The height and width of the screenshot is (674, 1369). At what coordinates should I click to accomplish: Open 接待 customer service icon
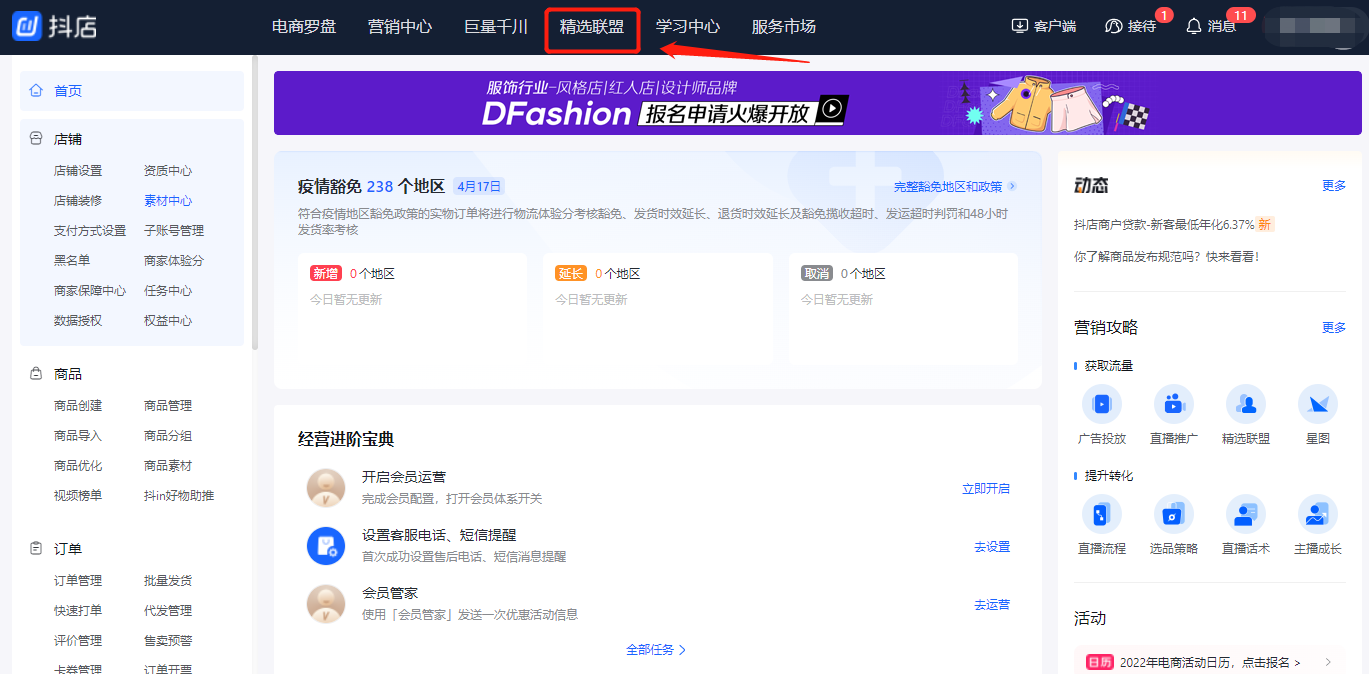(1114, 26)
